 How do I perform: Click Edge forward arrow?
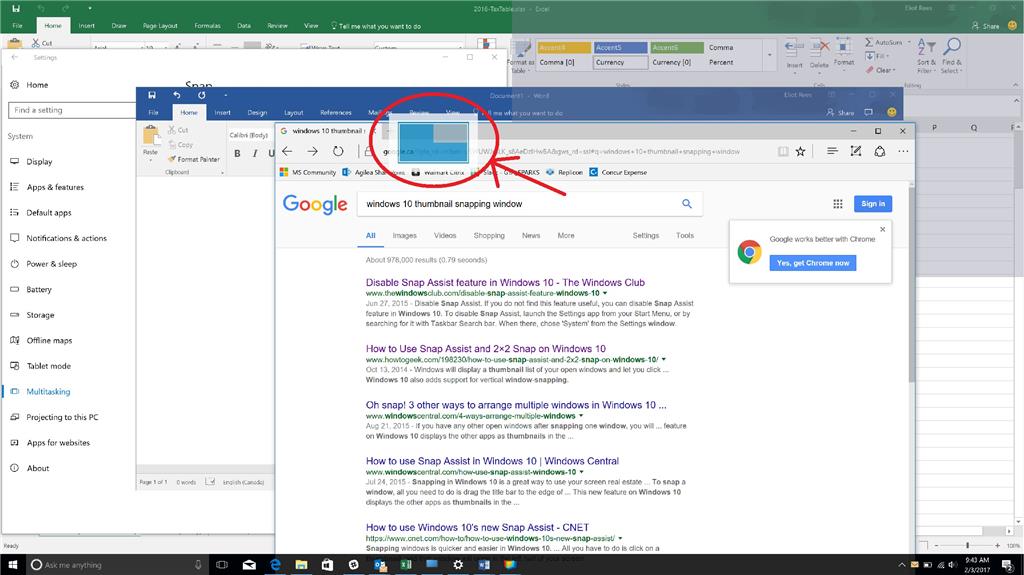pos(312,152)
